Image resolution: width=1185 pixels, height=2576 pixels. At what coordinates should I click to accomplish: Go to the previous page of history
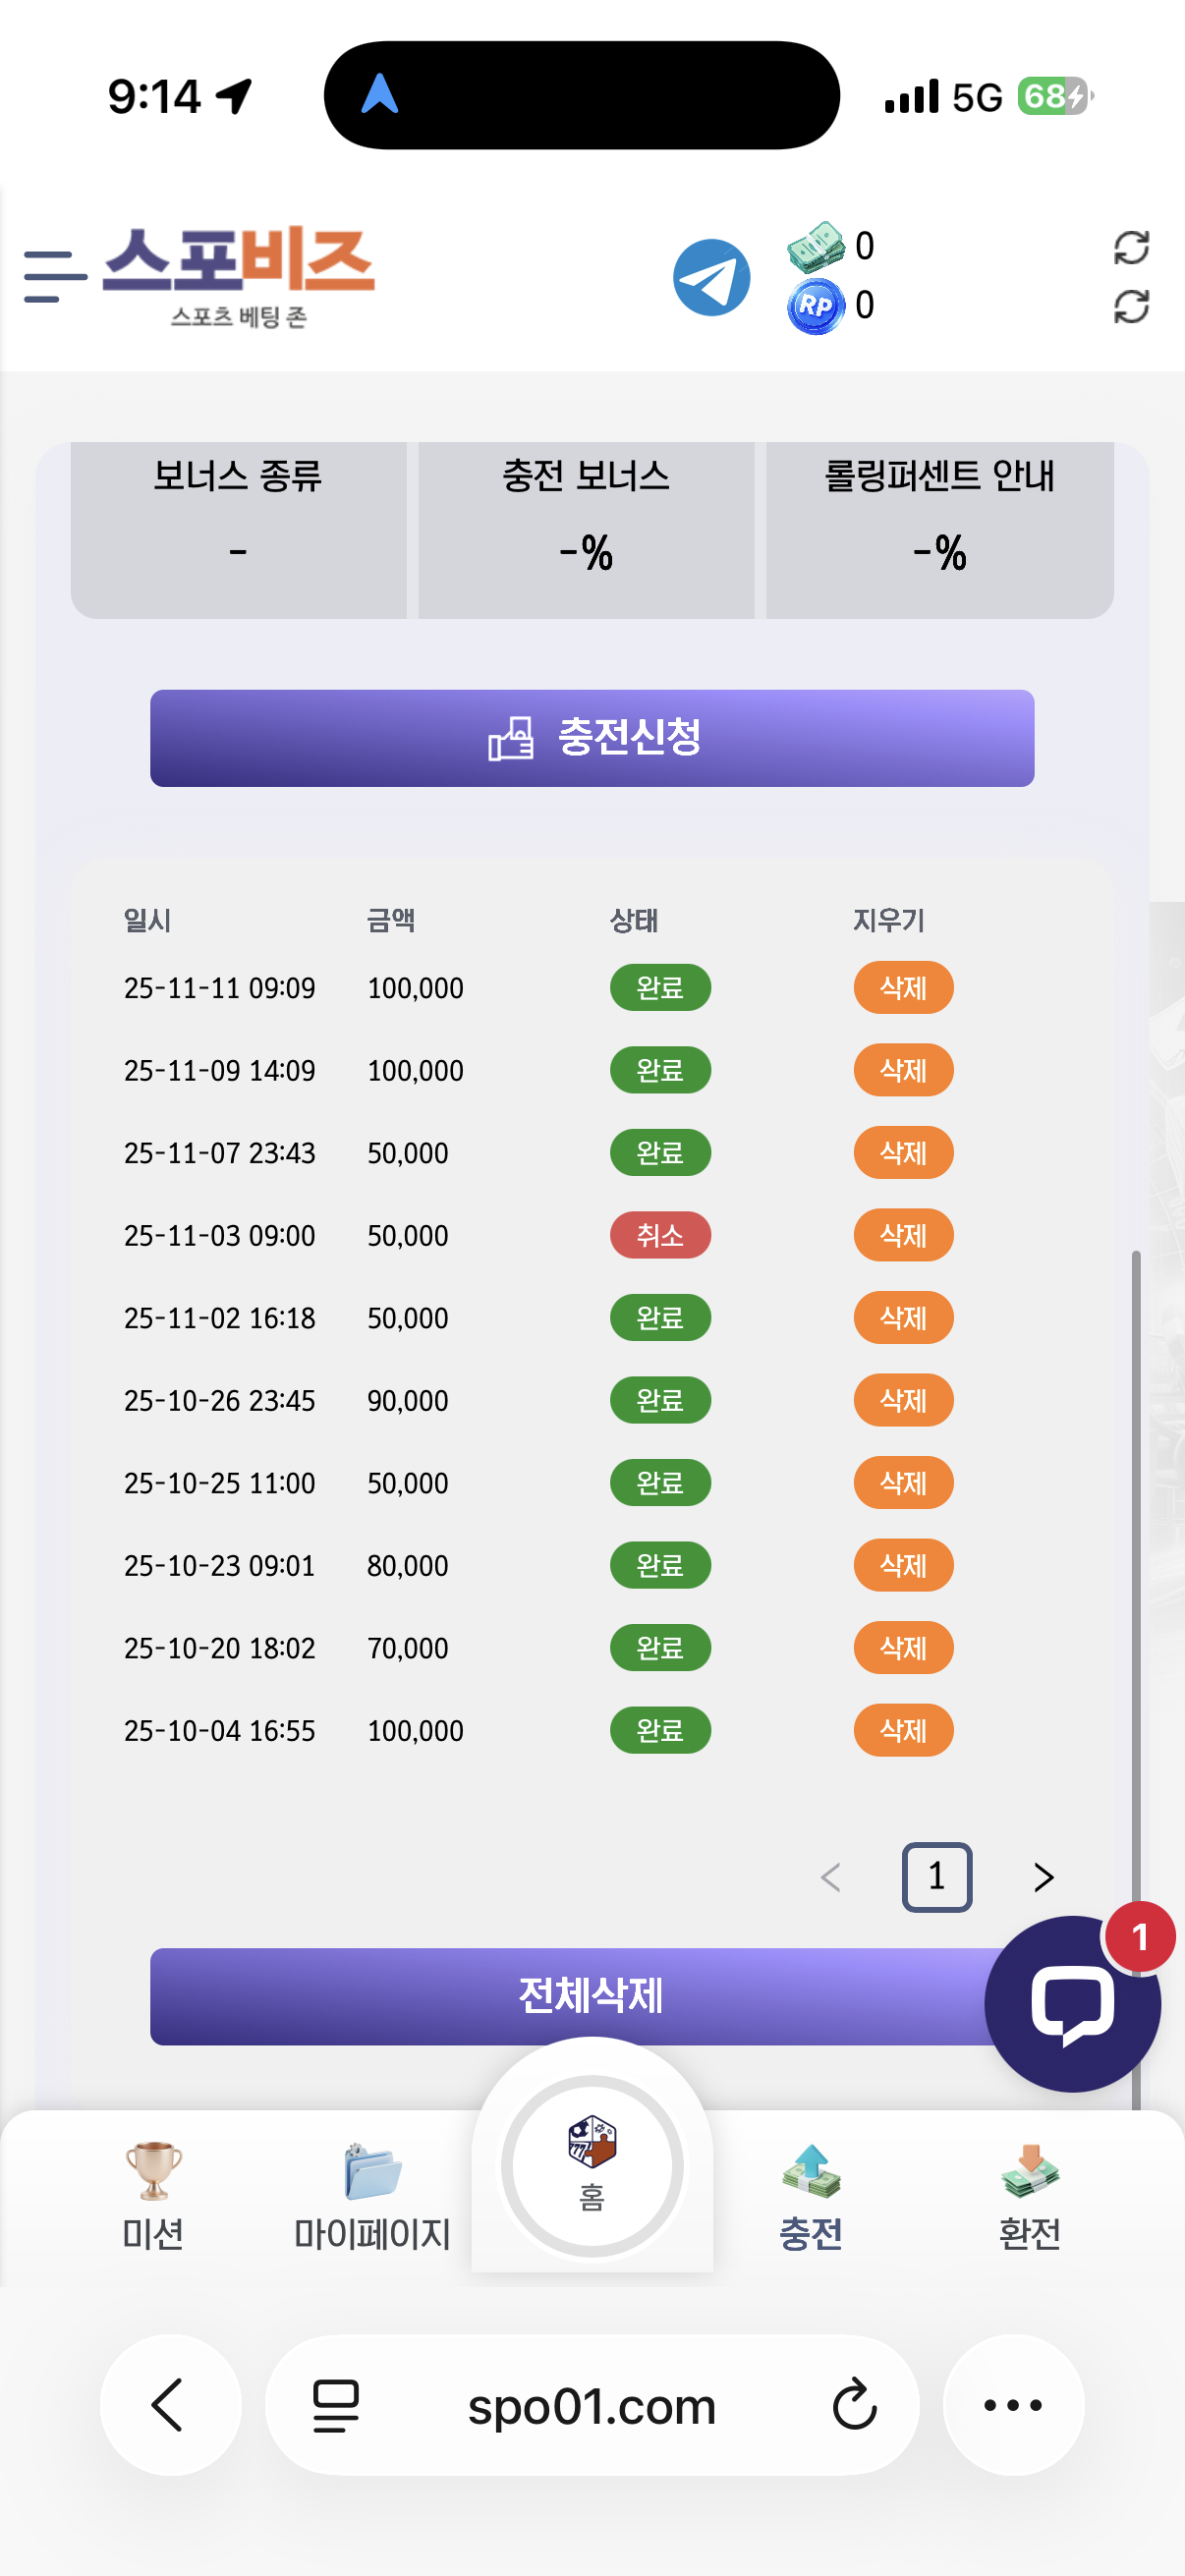pyautogui.click(x=830, y=1877)
